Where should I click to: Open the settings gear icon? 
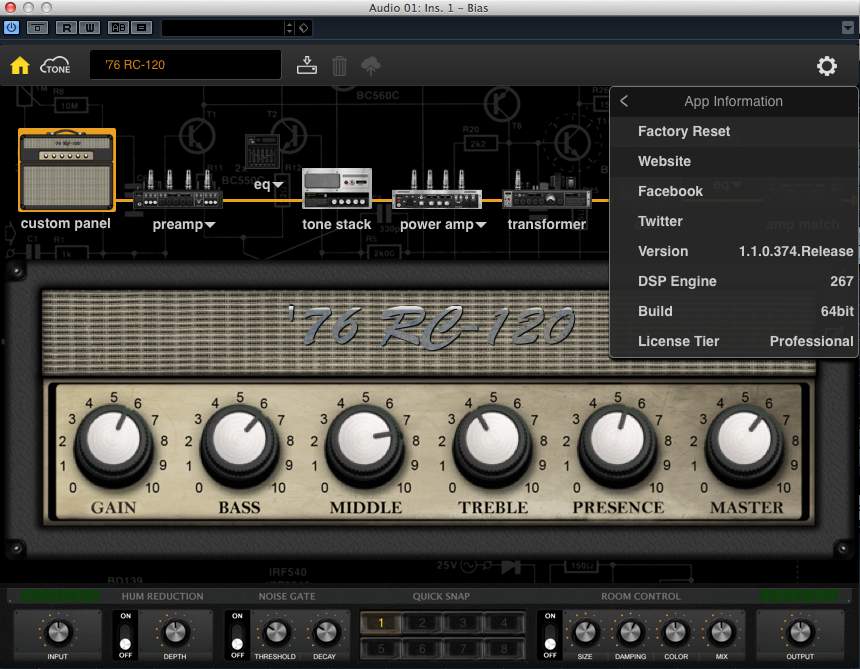tap(827, 66)
